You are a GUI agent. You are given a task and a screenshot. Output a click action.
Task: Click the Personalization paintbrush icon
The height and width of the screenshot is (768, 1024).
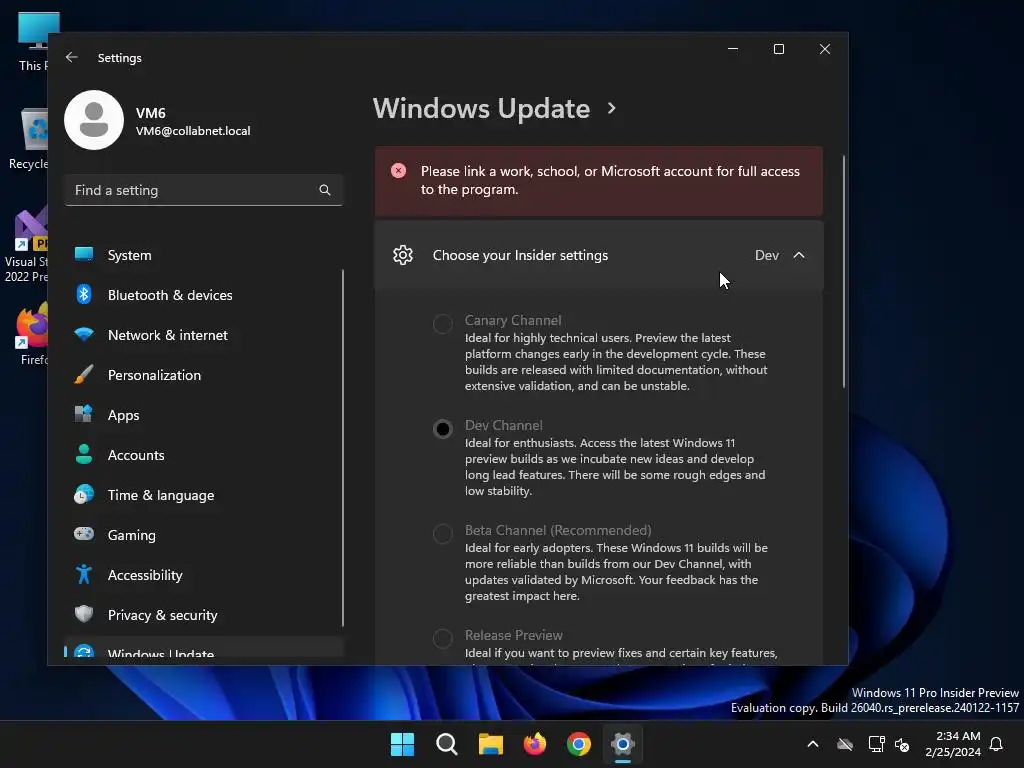pos(84,374)
